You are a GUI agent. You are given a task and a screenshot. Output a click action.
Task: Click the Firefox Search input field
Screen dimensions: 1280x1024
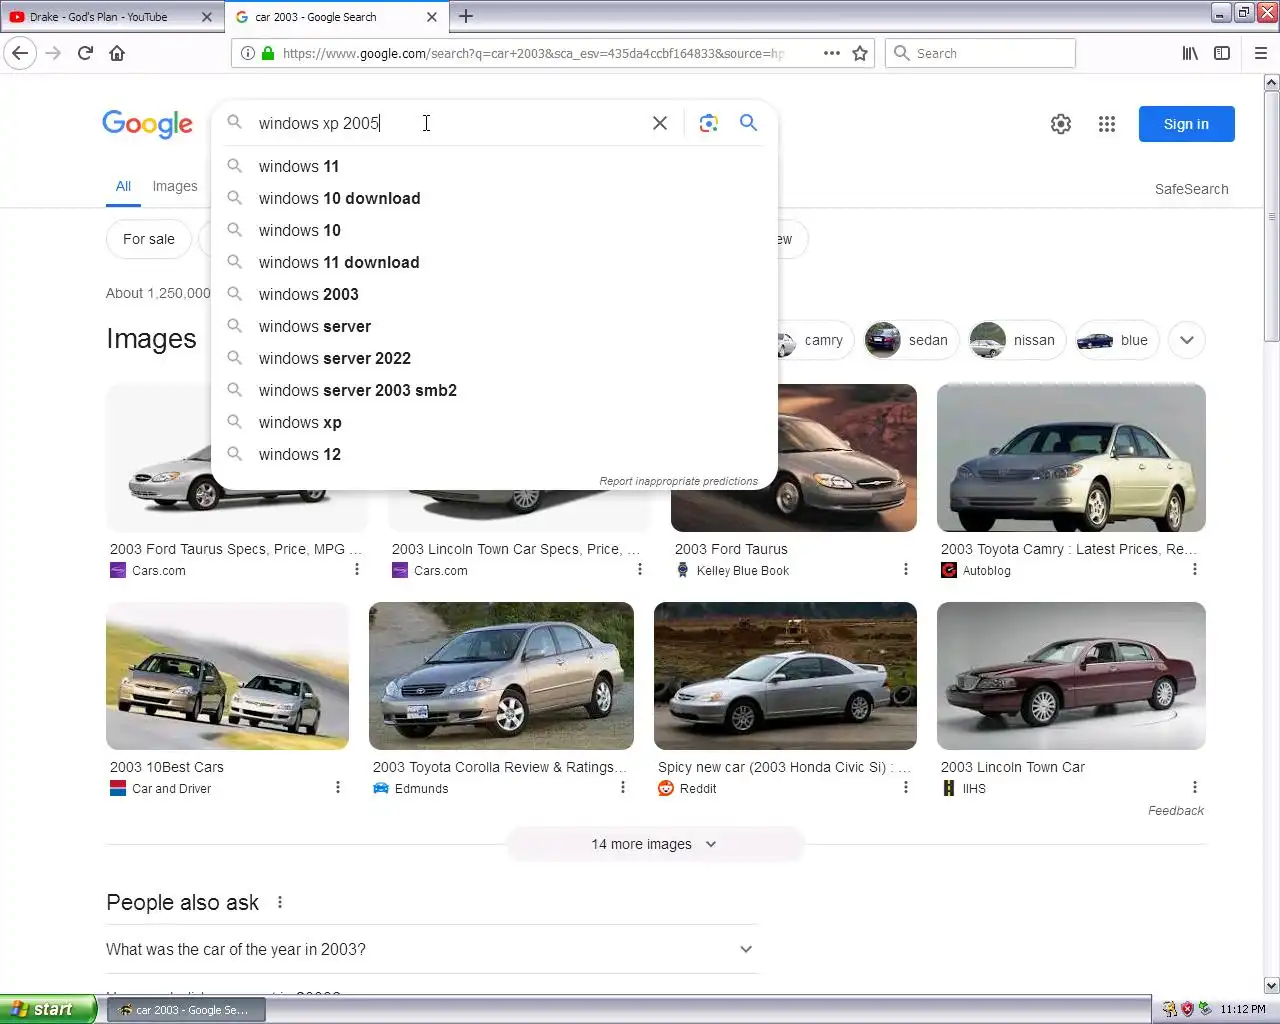[x=980, y=53]
